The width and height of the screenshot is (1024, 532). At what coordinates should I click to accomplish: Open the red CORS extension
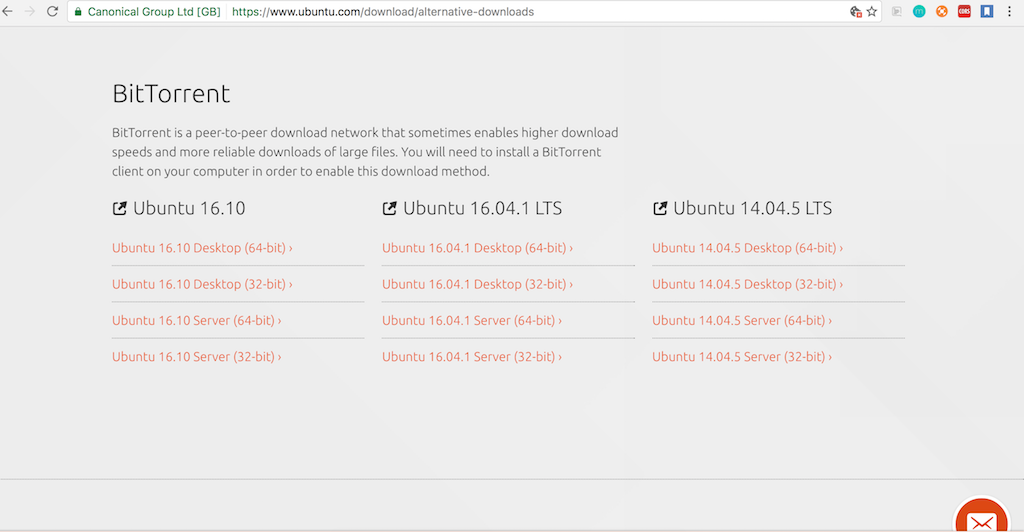pos(964,12)
